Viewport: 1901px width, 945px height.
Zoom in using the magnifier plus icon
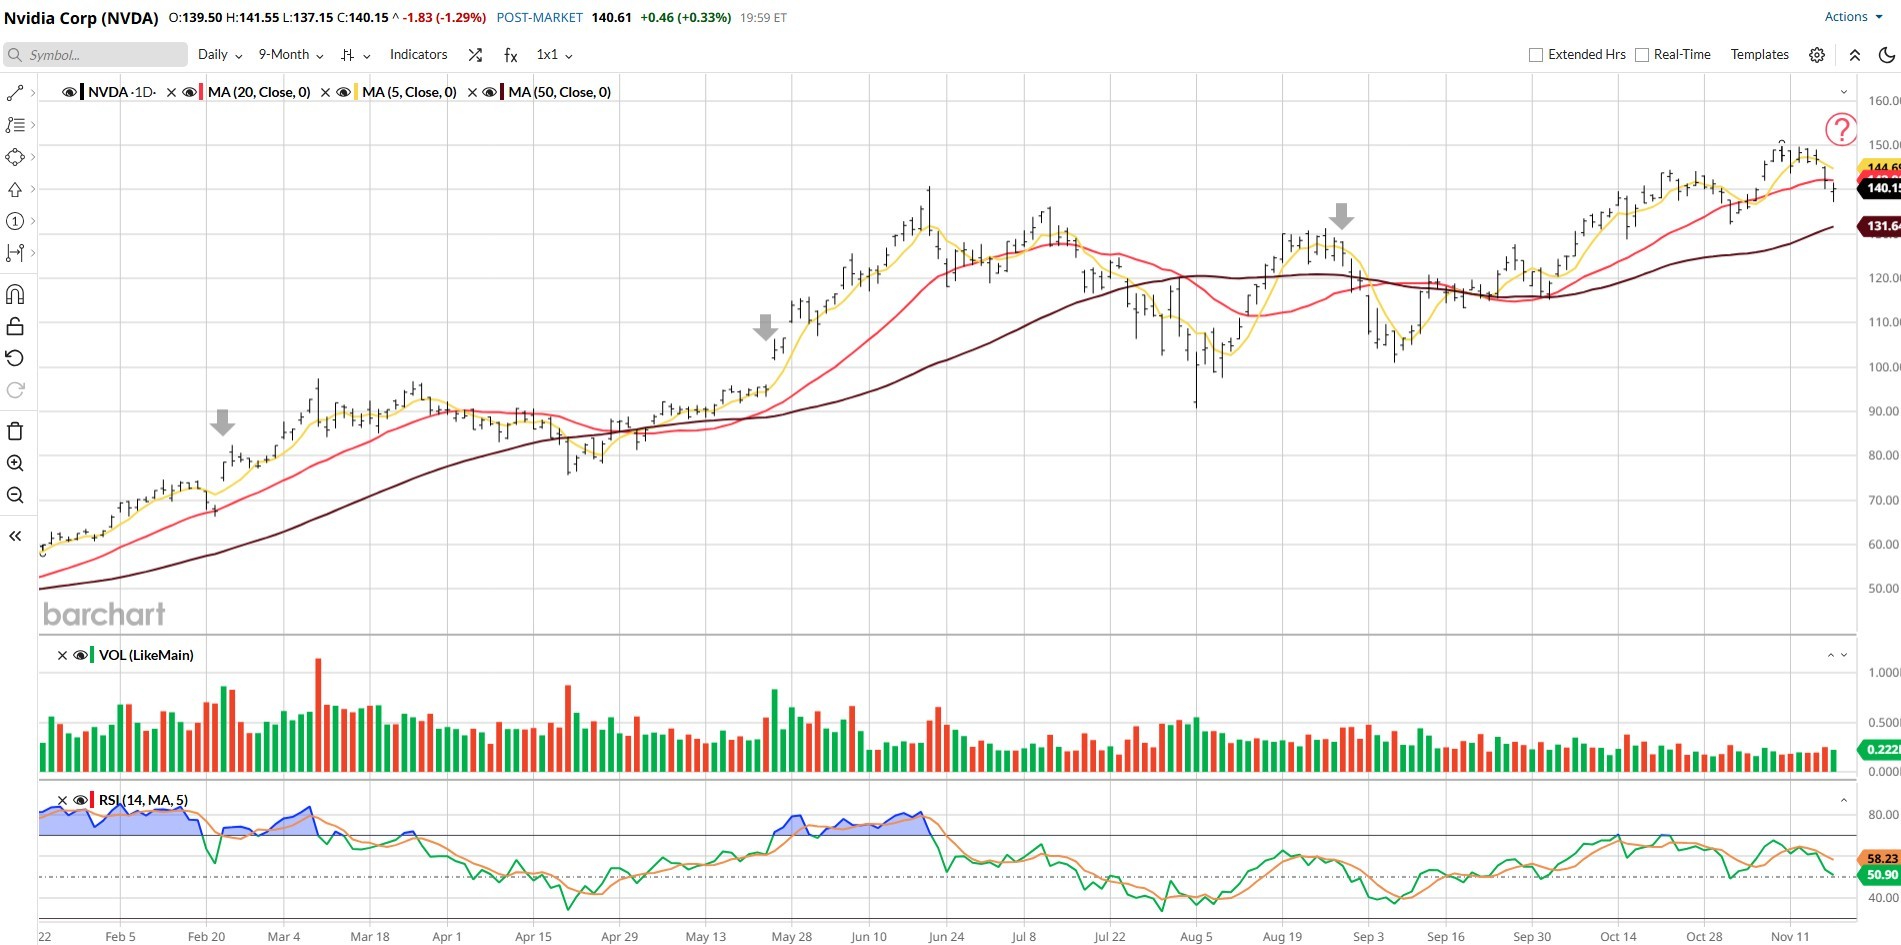pyautogui.click(x=15, y=463)
